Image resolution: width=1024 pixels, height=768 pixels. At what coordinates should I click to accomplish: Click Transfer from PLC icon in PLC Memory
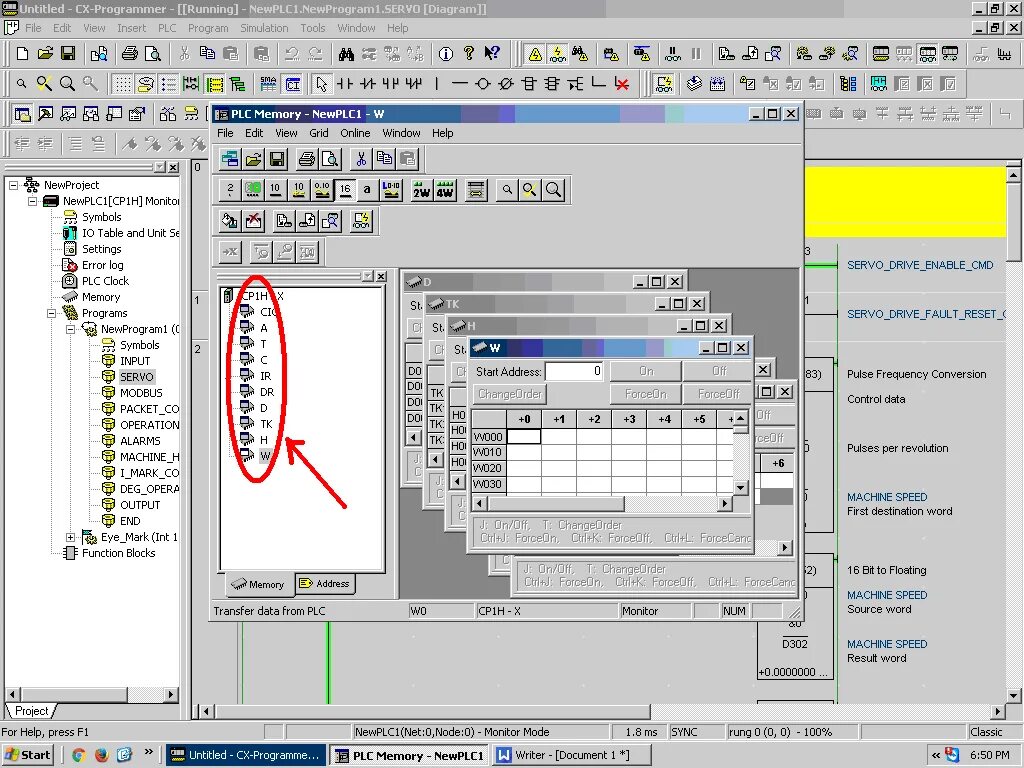click(307, 221)
